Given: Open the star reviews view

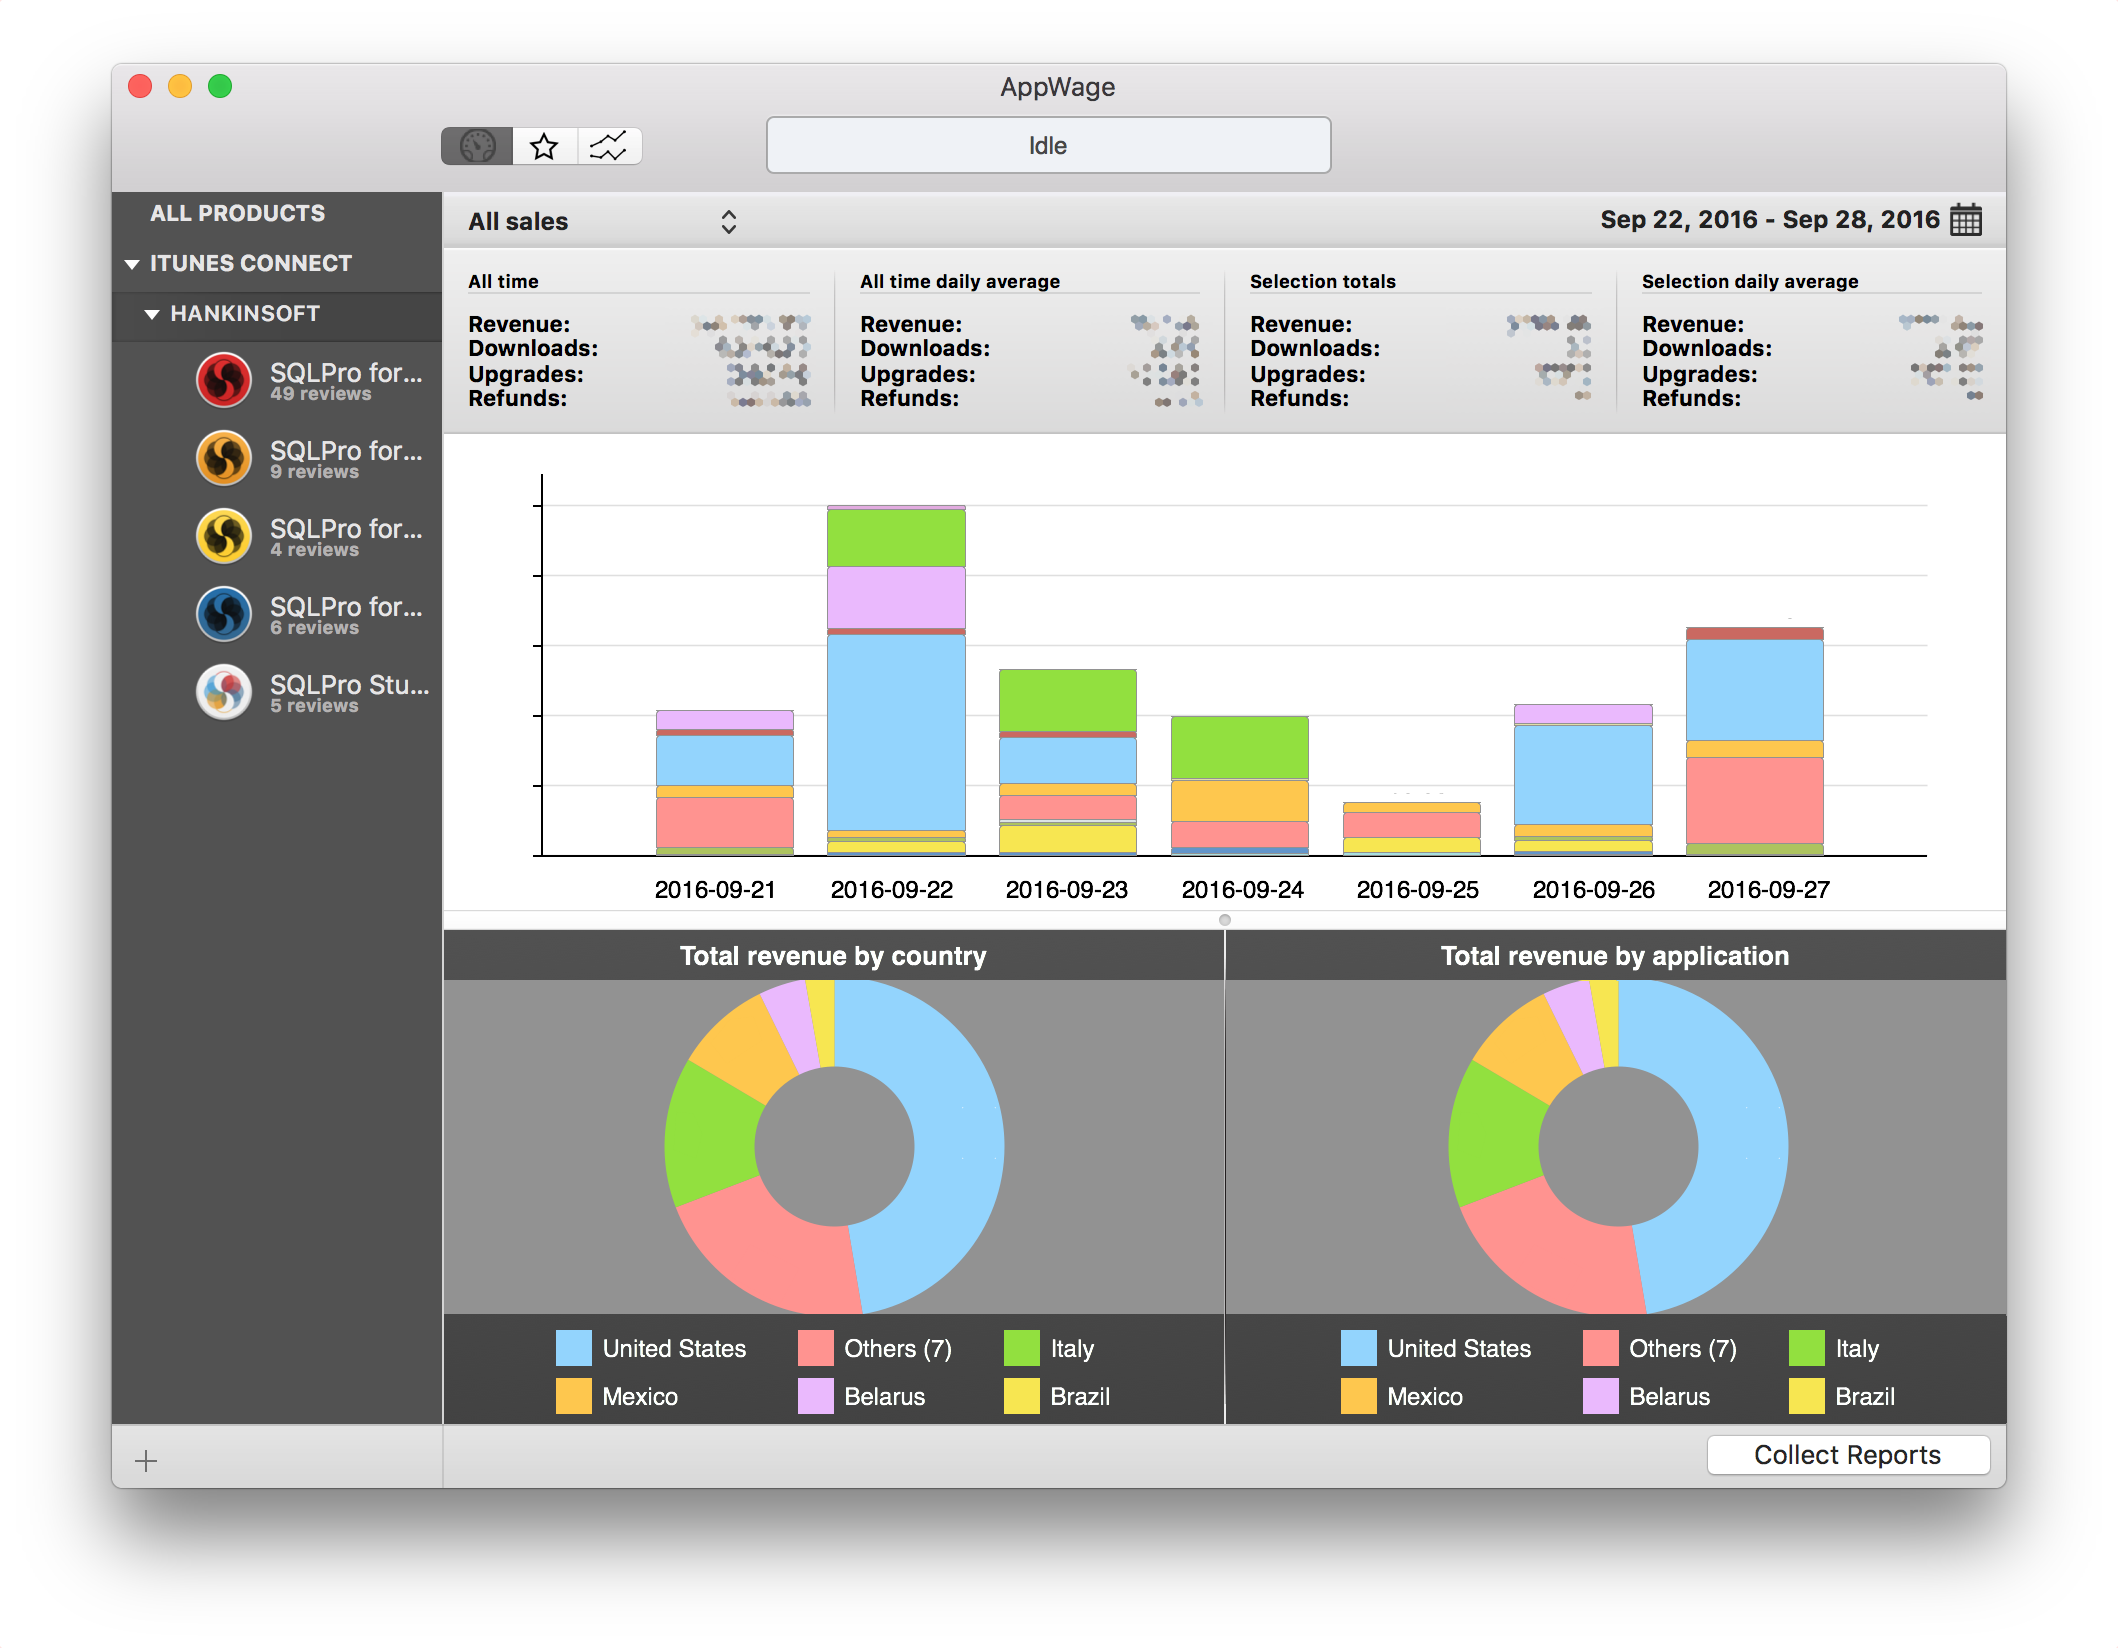Looking at the screenshot, I should [544, 146].
